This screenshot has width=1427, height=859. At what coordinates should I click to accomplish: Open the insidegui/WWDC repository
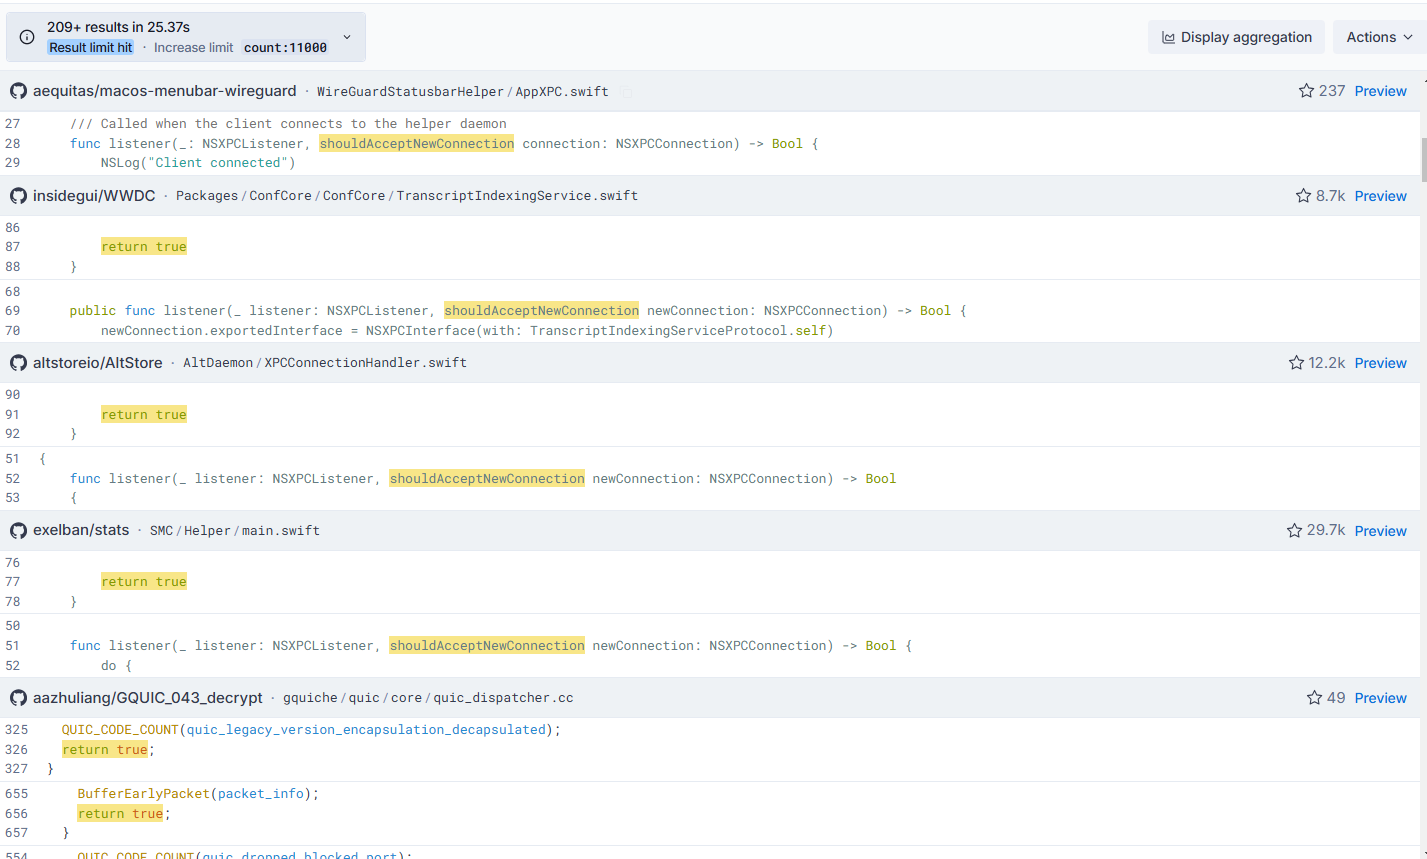[94, 196]
